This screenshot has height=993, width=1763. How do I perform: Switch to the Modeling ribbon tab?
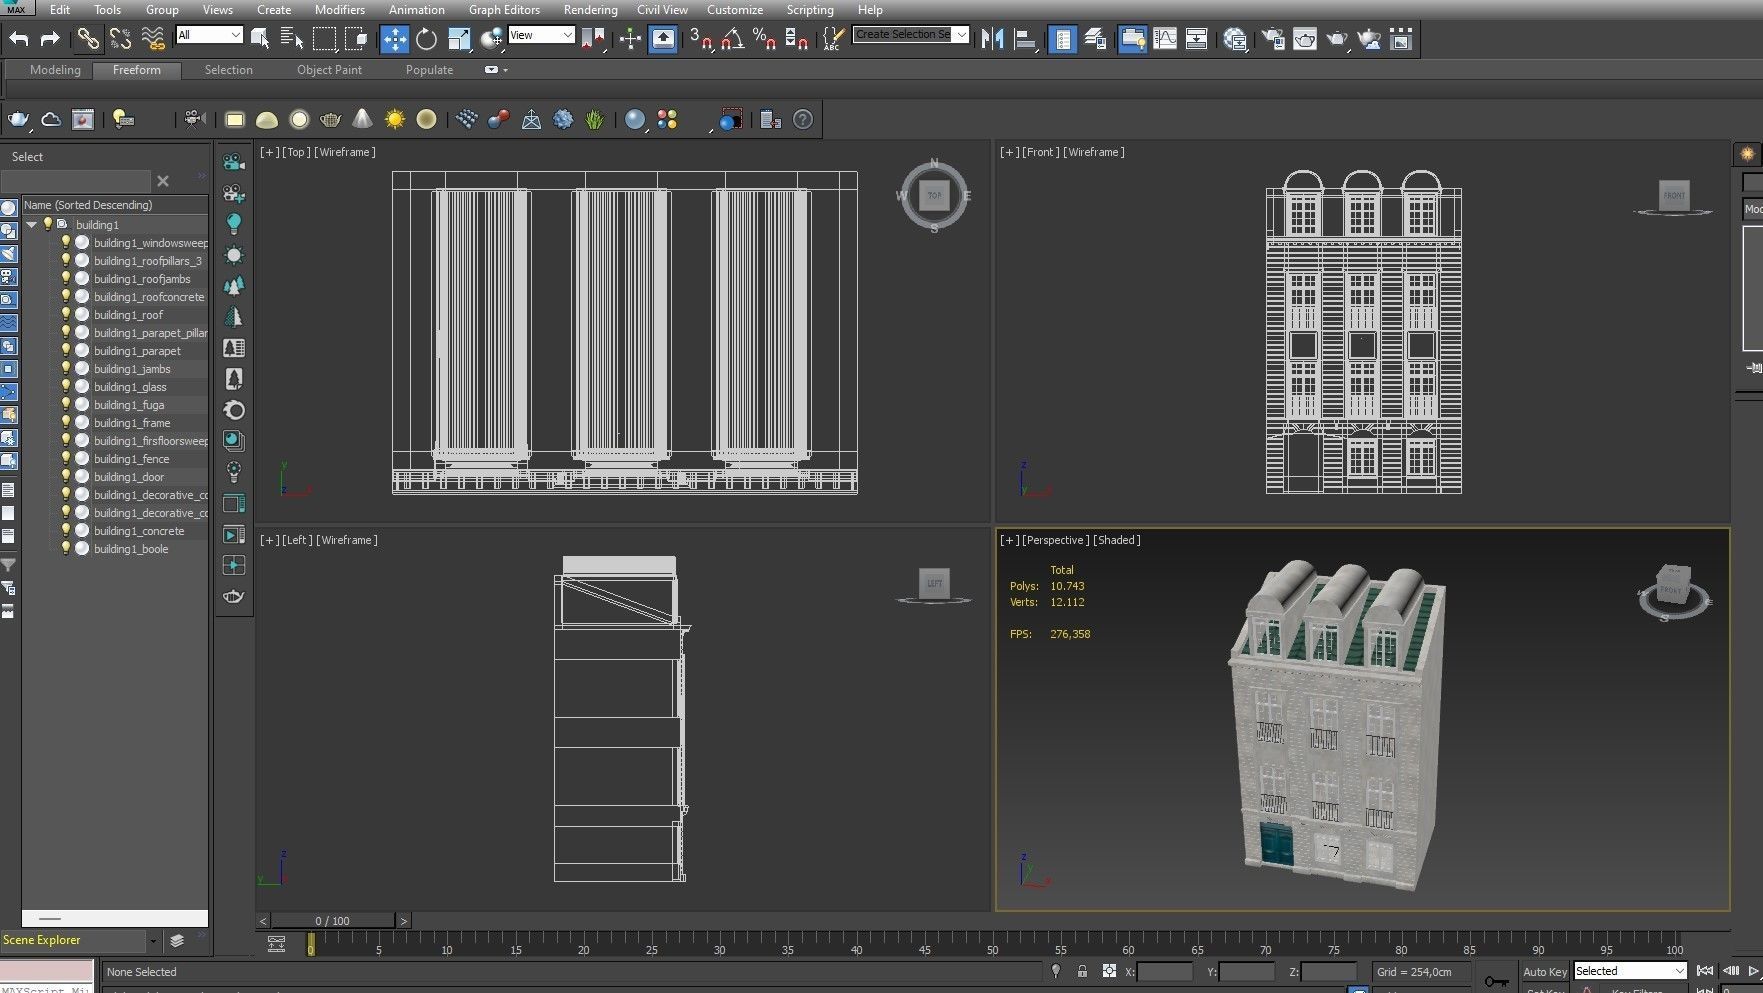pyautogui.click(x=55, y=70)
